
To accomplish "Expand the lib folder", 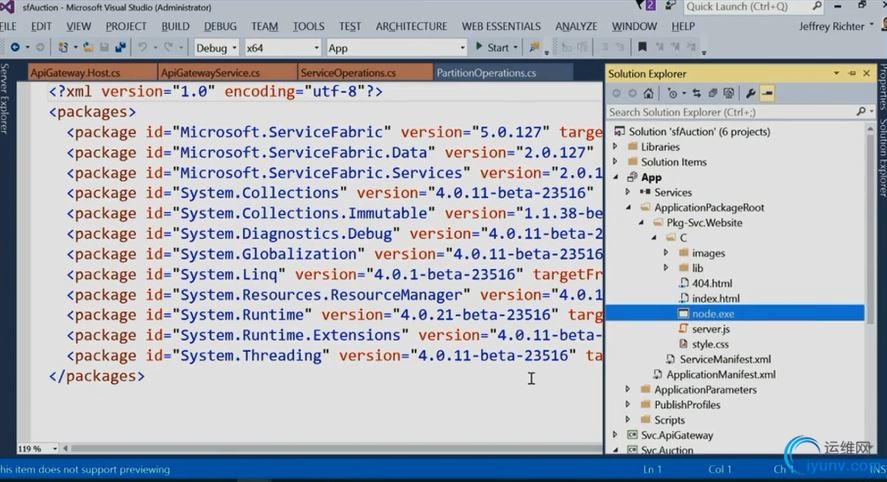I will (x=666, y=268).
